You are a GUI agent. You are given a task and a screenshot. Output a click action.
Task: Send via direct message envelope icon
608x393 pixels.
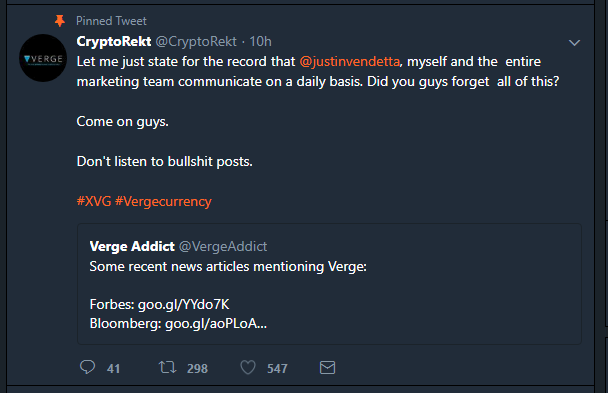point(327,367)
